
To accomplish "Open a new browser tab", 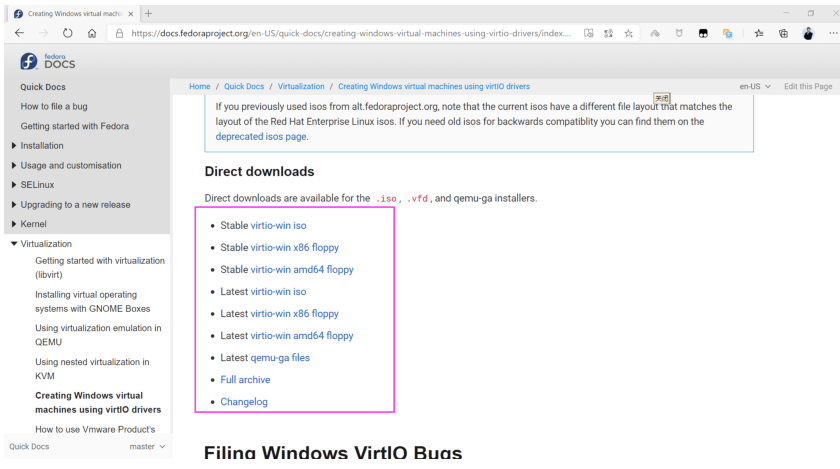I will 148,14.
